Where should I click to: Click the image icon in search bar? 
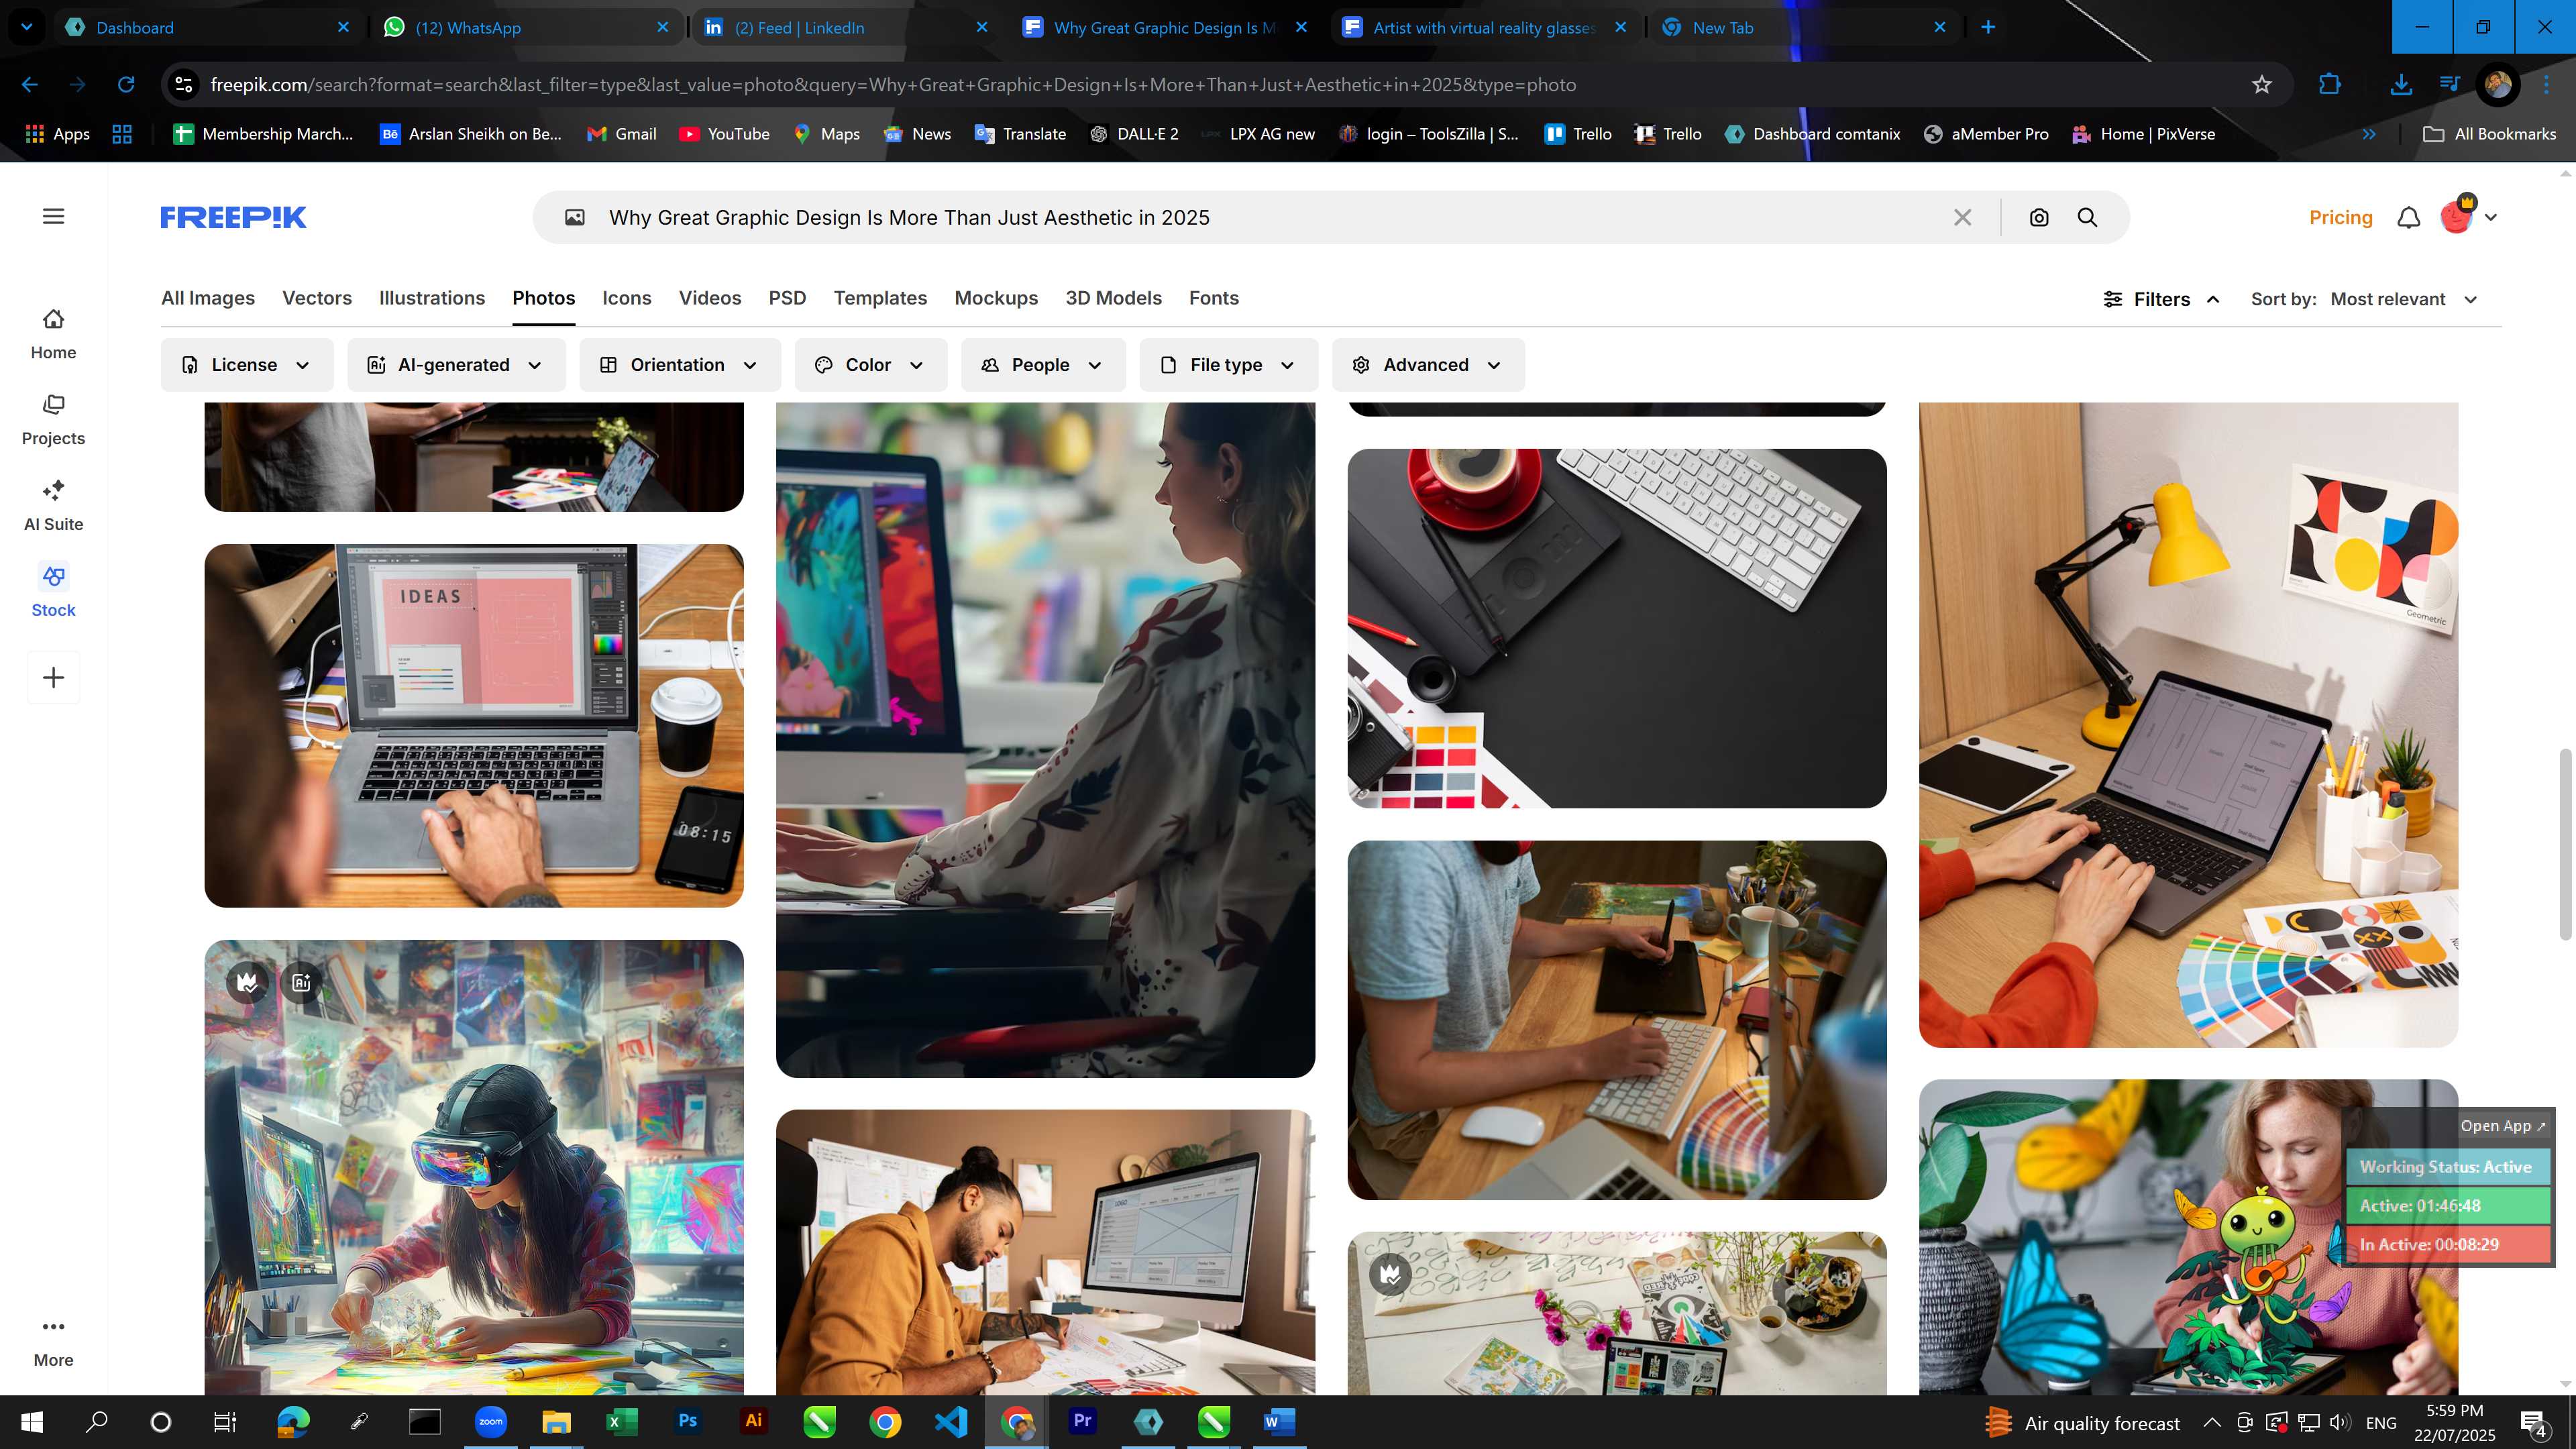[x=574, y=217]
